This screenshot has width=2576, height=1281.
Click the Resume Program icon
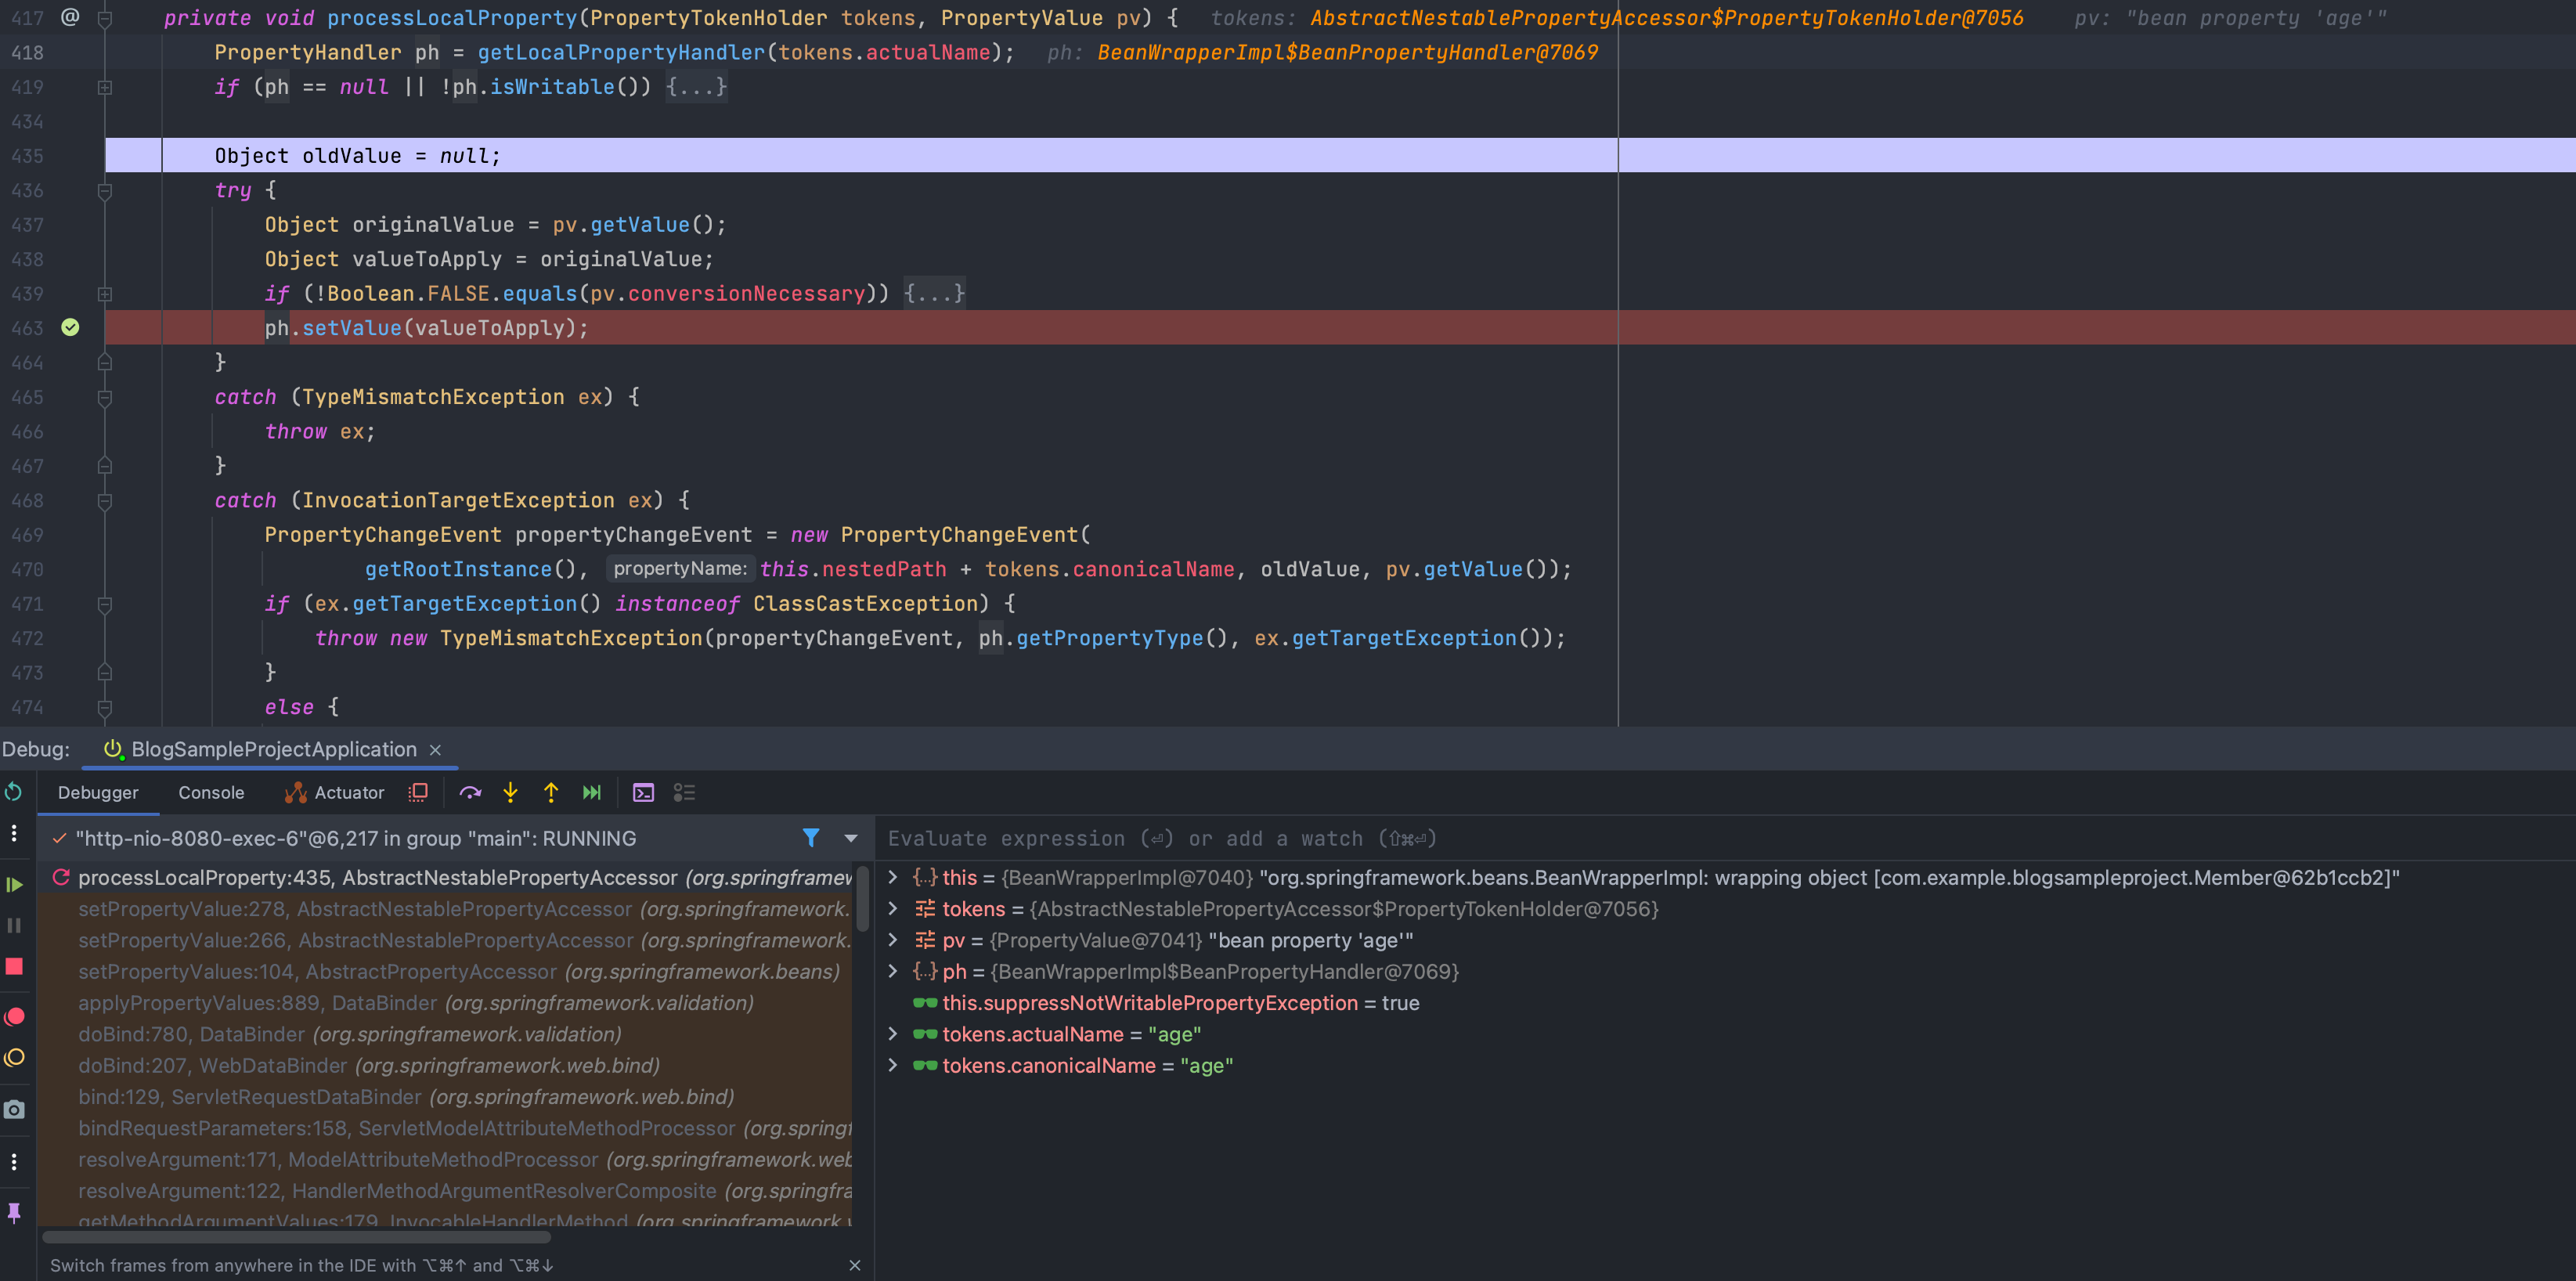(14, 884)
